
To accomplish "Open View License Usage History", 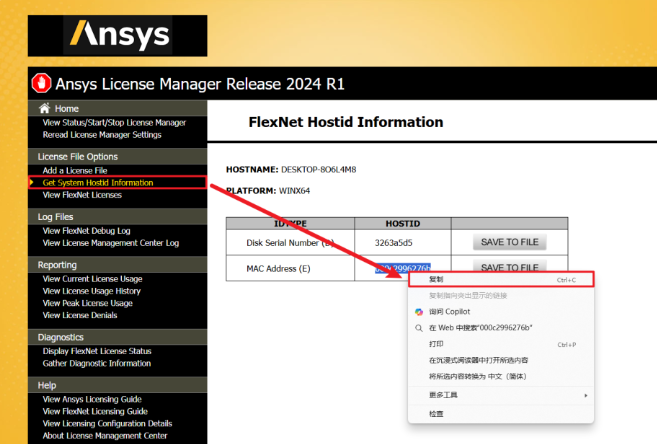I will click(x=91, y=291).
